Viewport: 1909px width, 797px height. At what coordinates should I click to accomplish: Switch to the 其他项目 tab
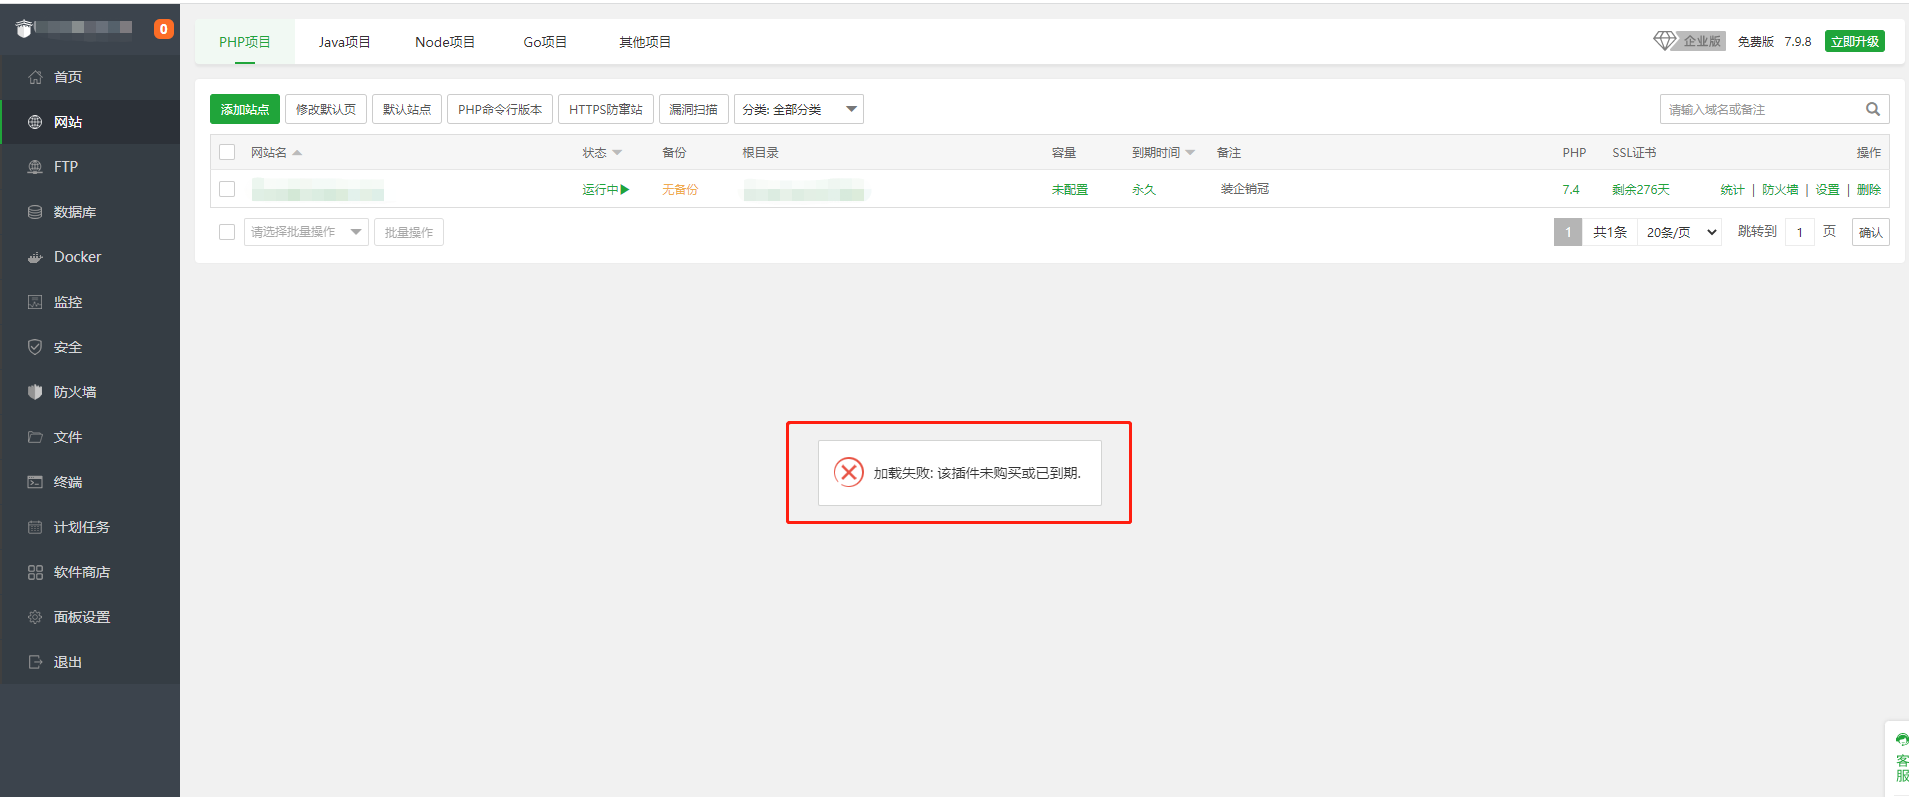[x=645, y=42]
